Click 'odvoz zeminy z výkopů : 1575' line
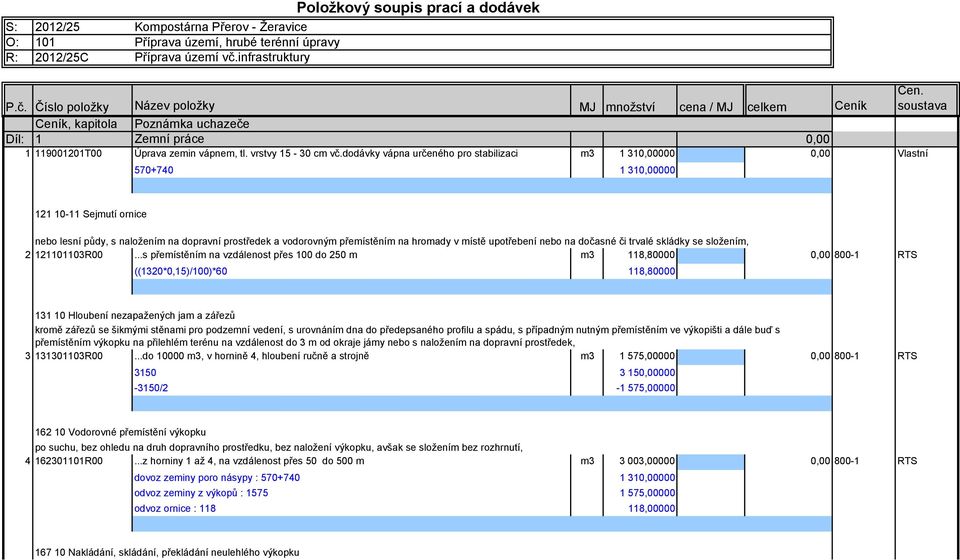 (201, 493)
